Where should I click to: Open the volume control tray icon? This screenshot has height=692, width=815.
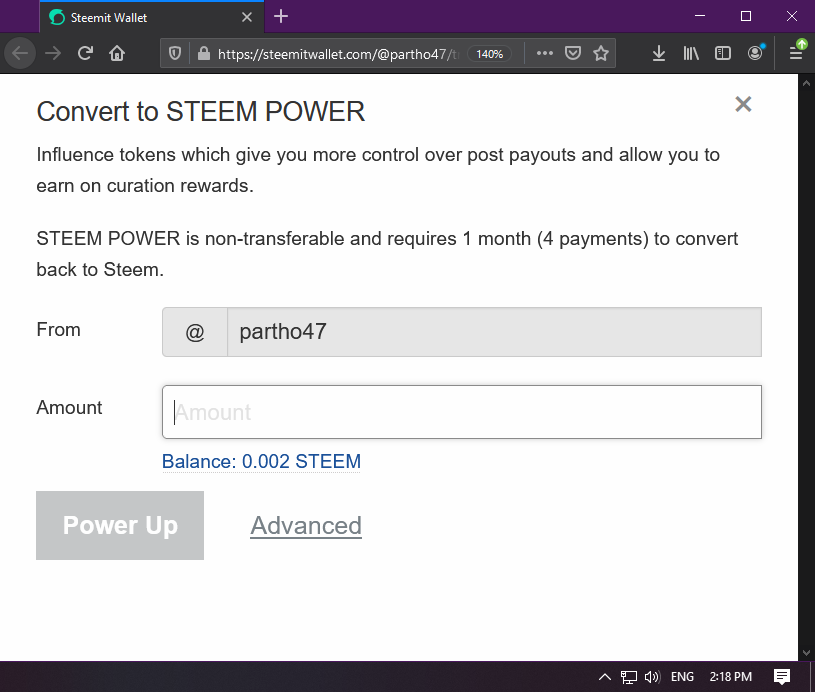[652, 676]
